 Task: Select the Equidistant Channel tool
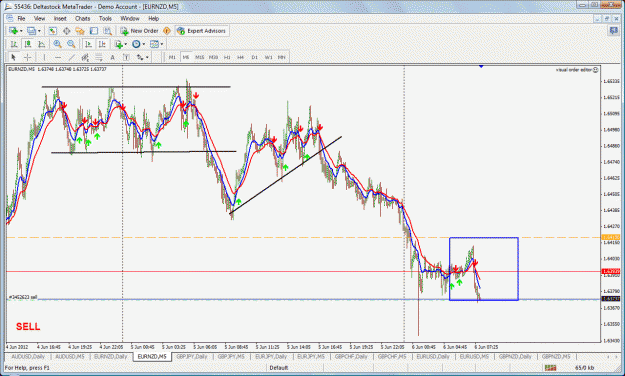click(85, 57)
